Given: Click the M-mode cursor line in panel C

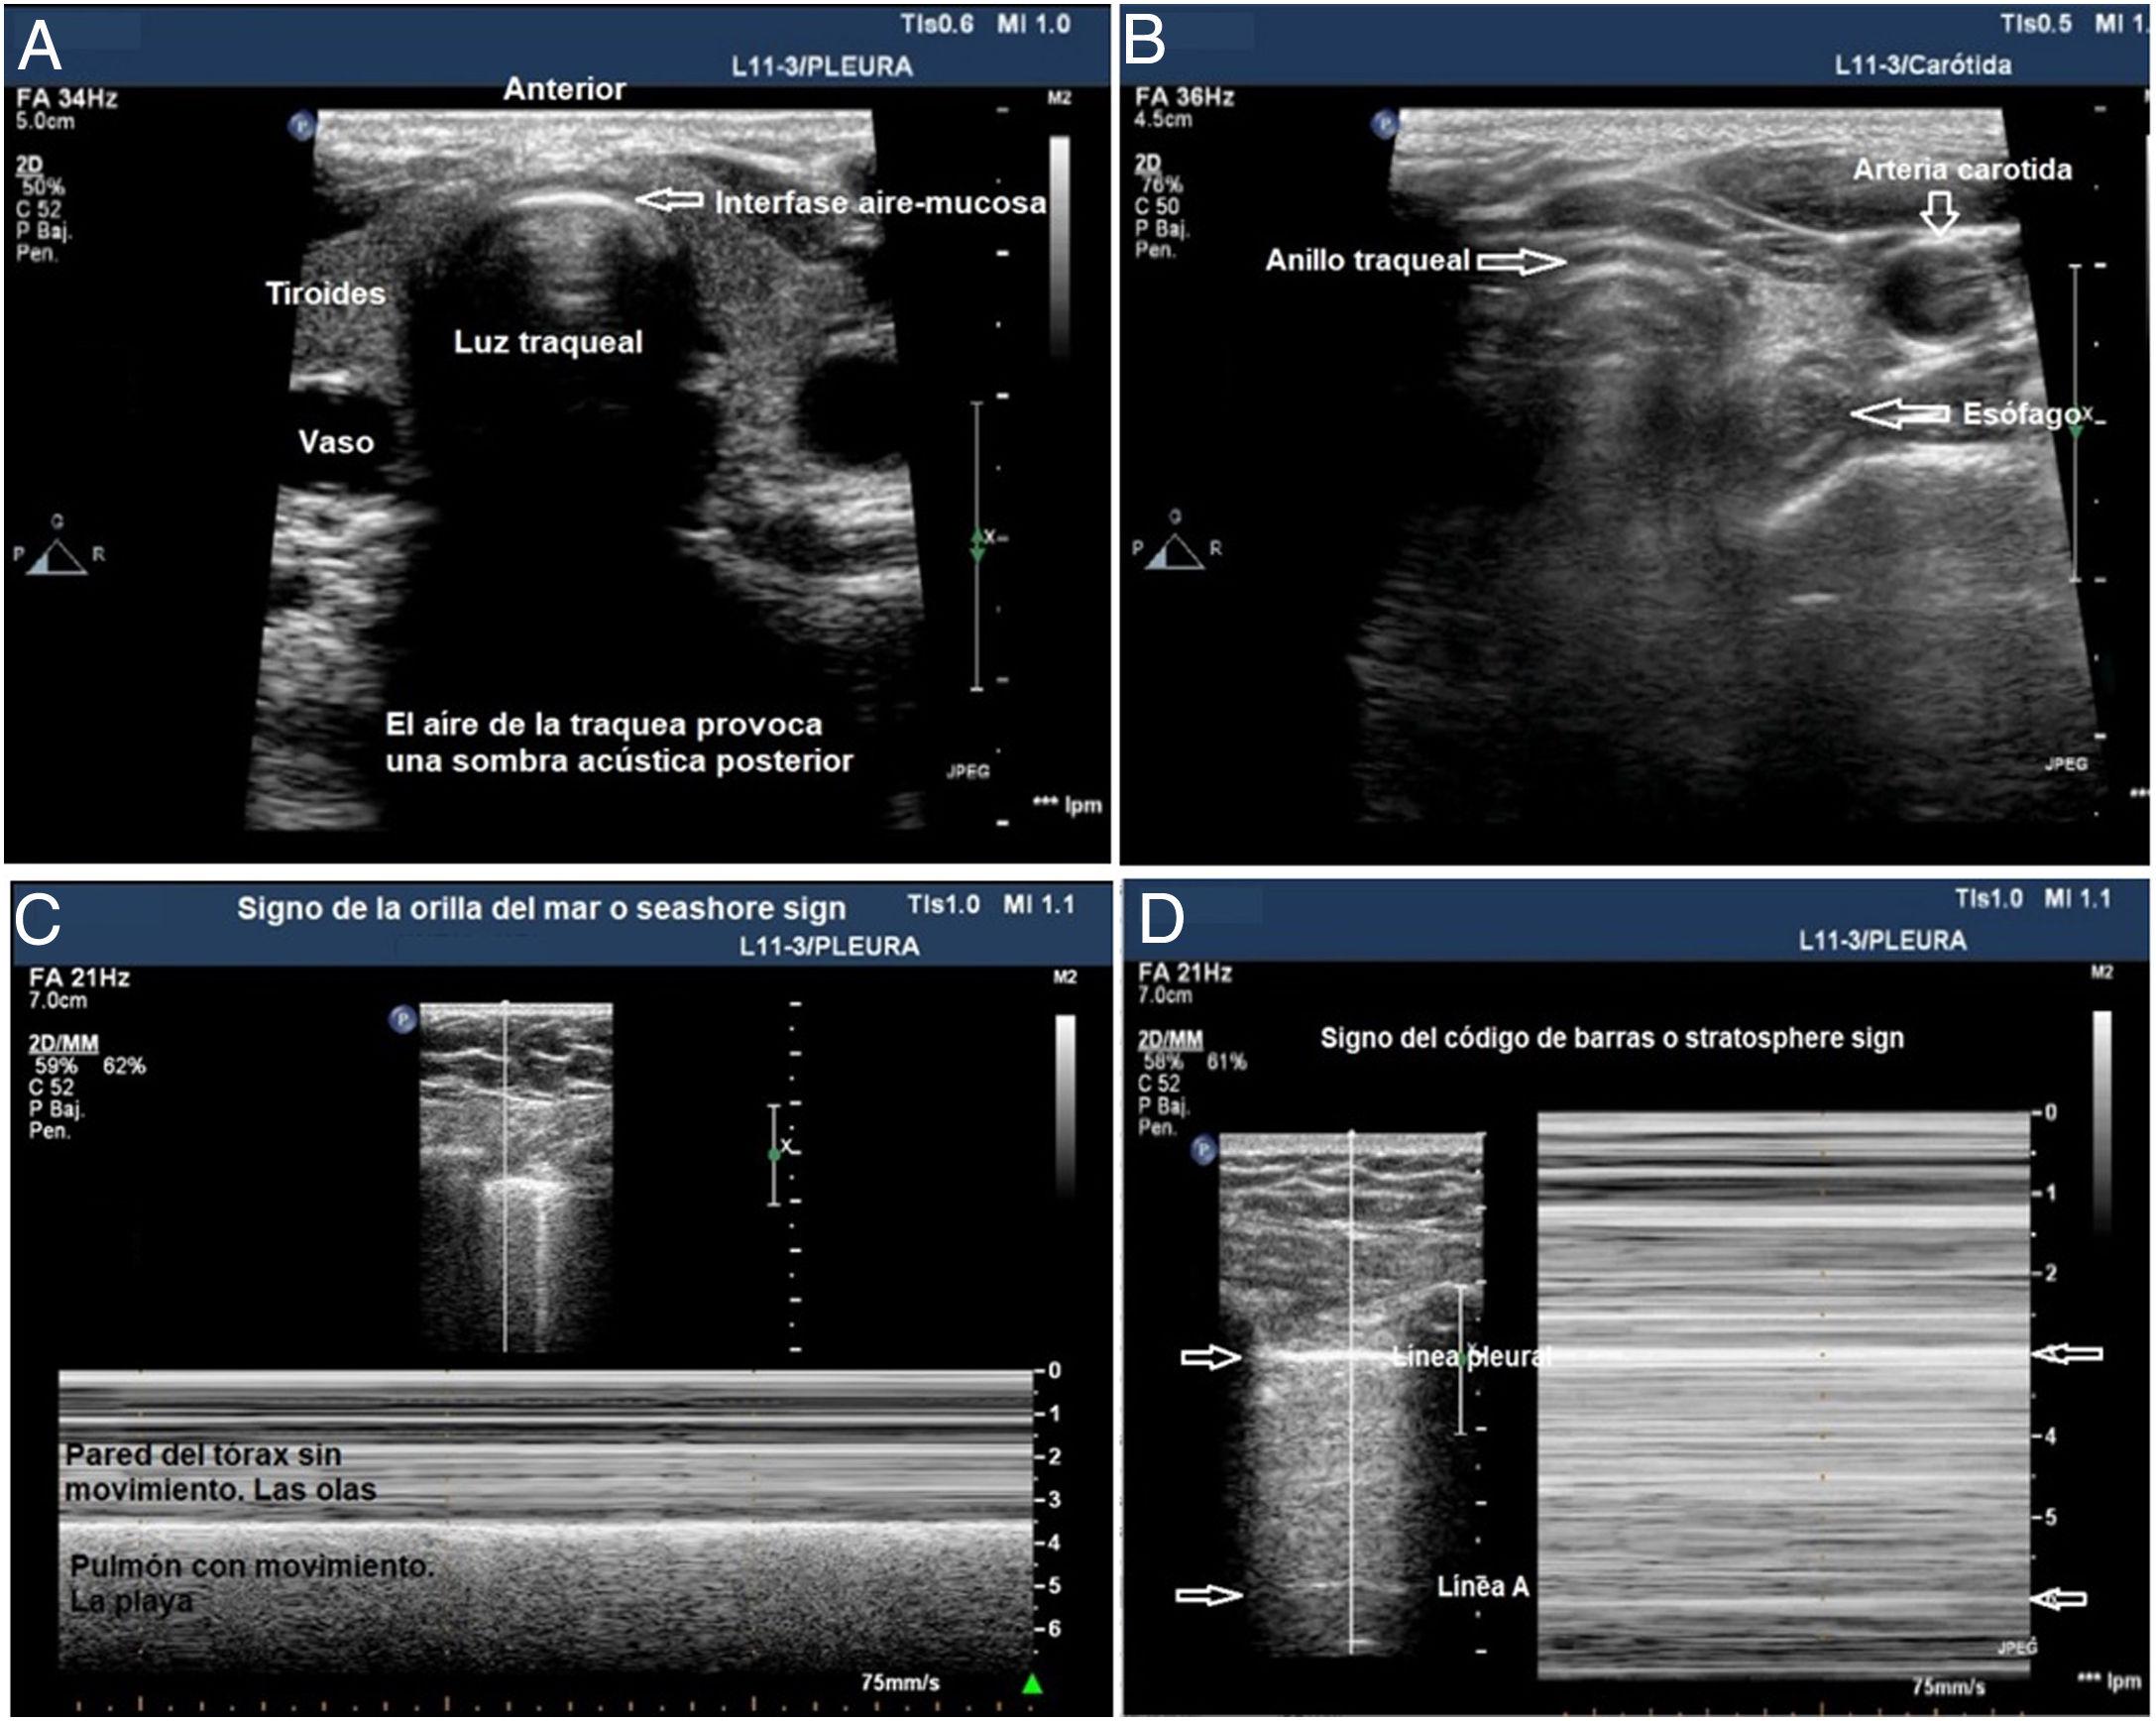Looking at the screenshot, I should (x=505, y=1250).
